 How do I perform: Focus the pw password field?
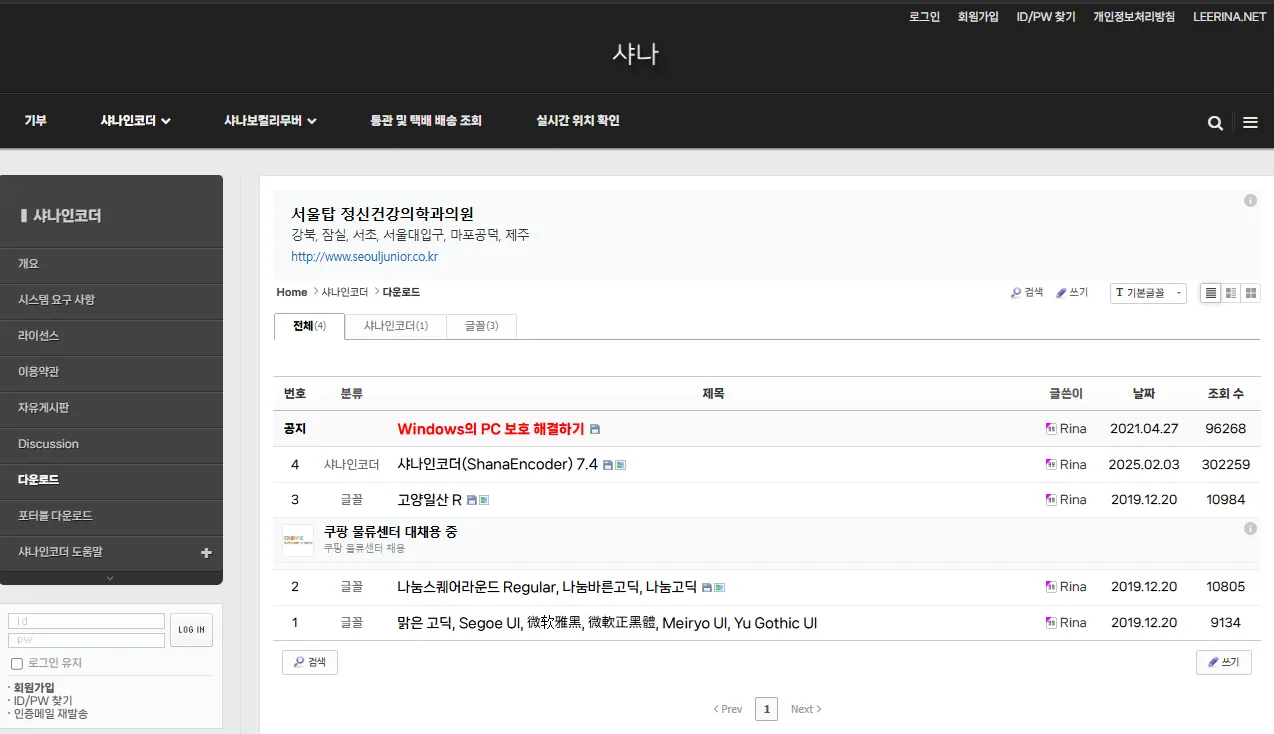coord(87,640)
